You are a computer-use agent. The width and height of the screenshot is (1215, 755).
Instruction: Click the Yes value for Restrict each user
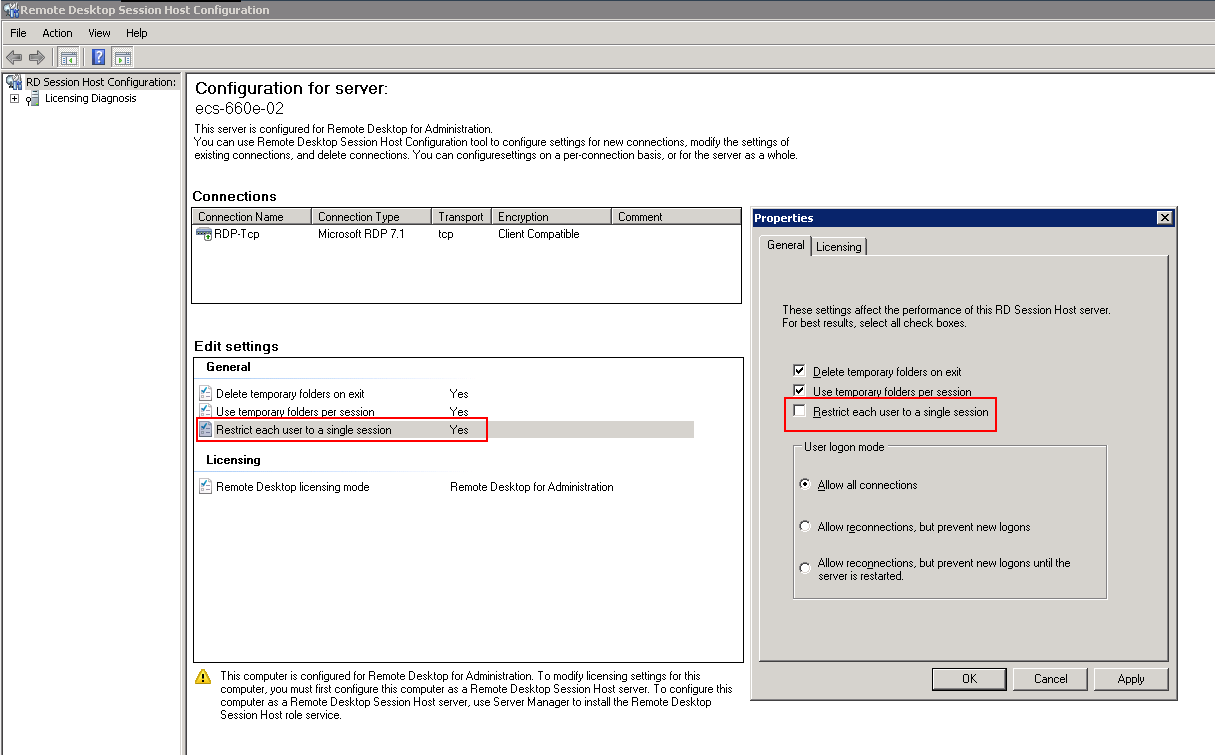[x=459, y=430]
